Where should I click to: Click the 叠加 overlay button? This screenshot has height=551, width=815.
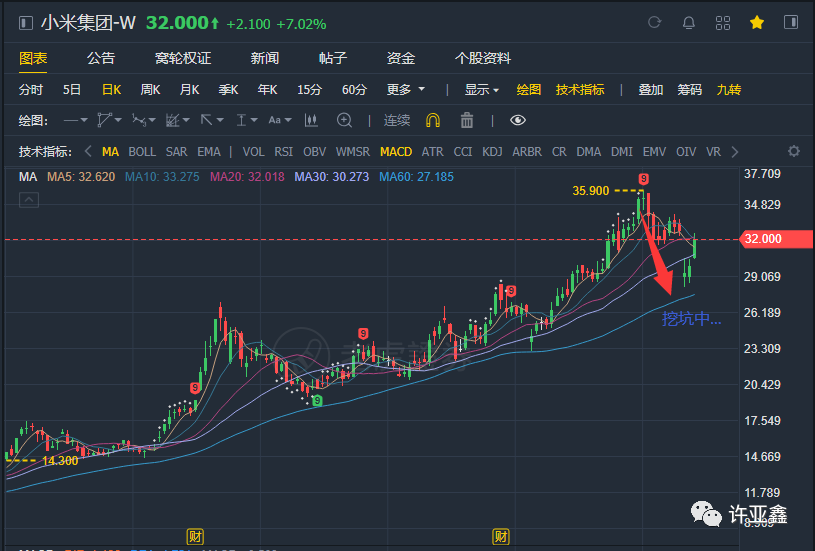coord(650,90)
